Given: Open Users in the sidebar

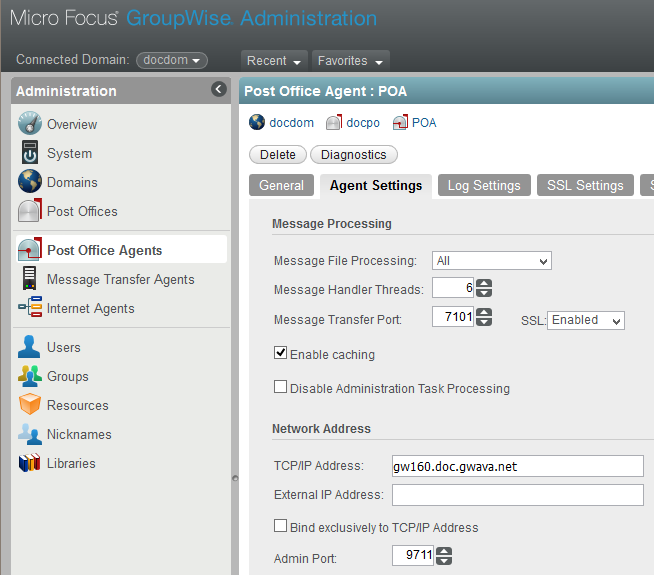Looking at the screenshot, I should coord(63,347).
